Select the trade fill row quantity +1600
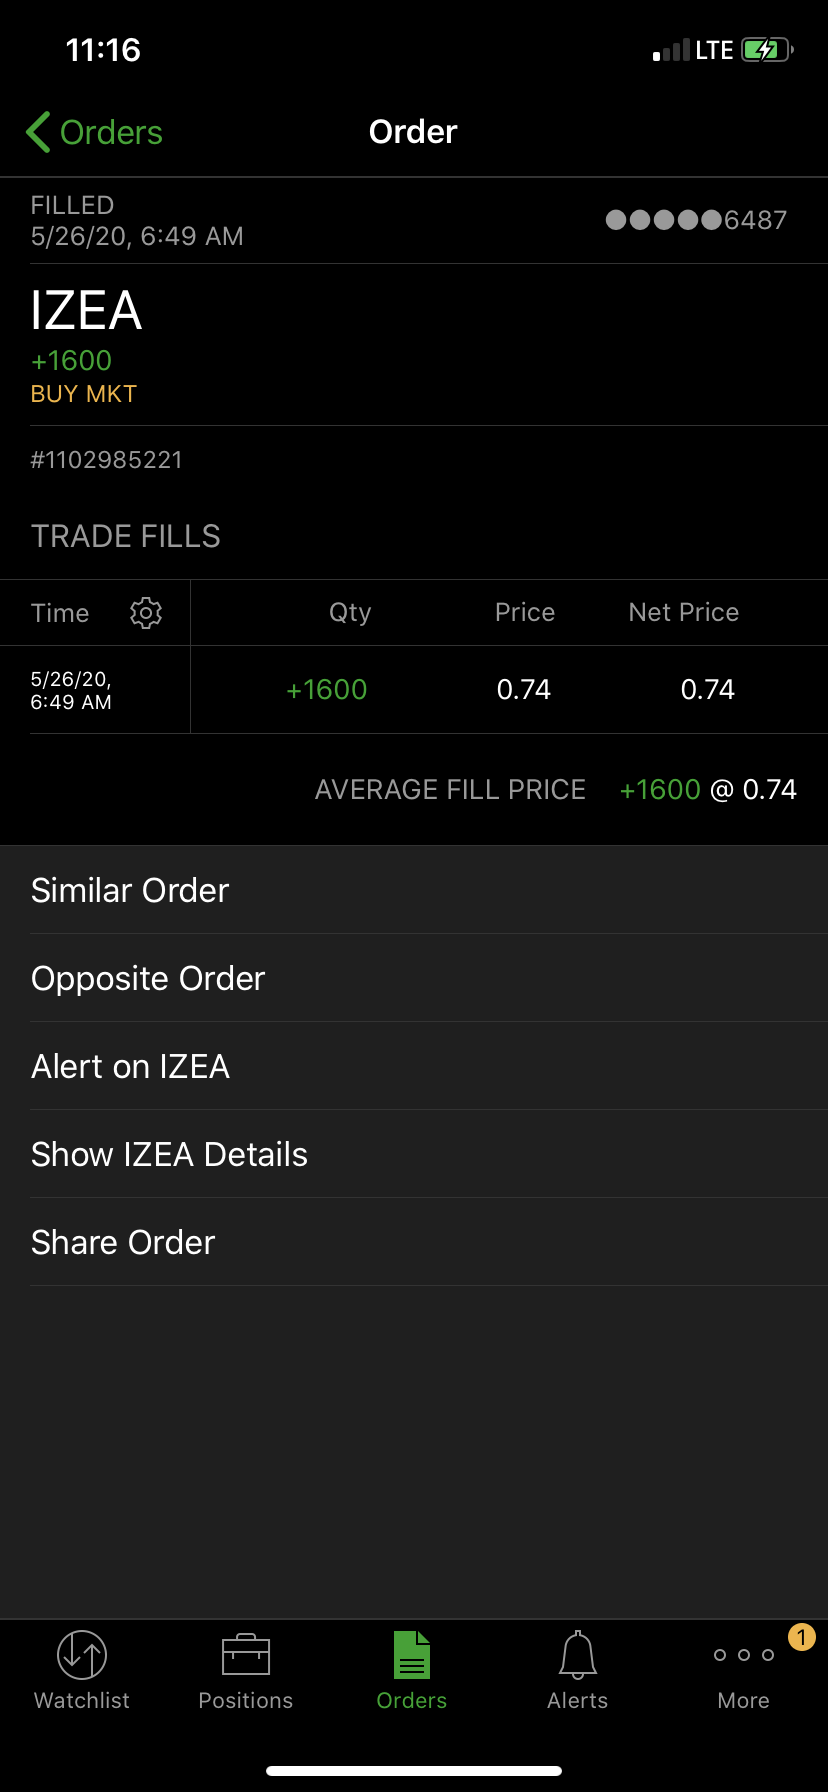 click(327, 689)
